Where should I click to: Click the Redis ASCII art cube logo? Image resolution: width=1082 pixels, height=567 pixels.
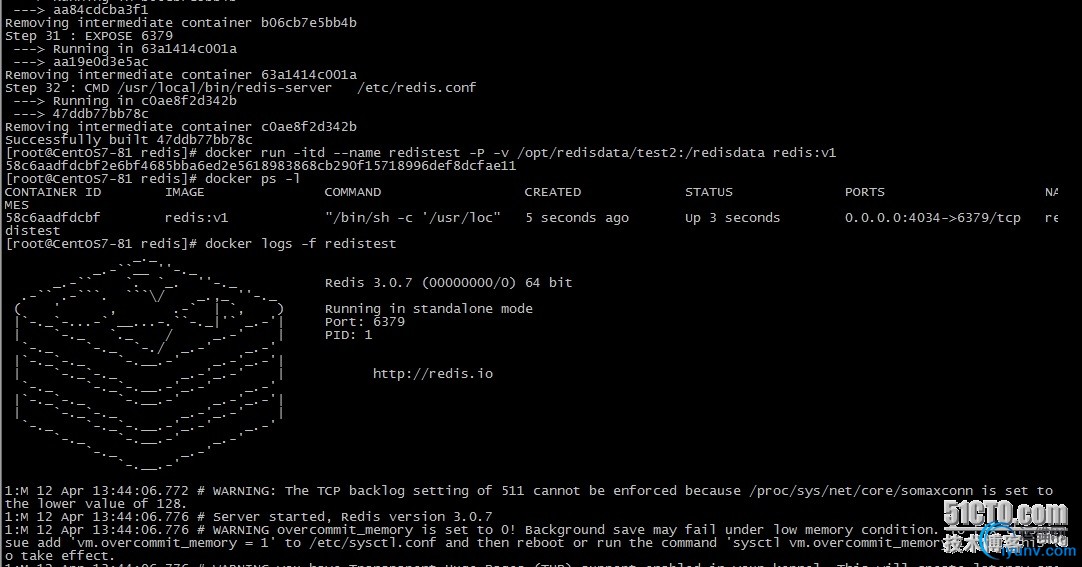click(x=148, y=364)
